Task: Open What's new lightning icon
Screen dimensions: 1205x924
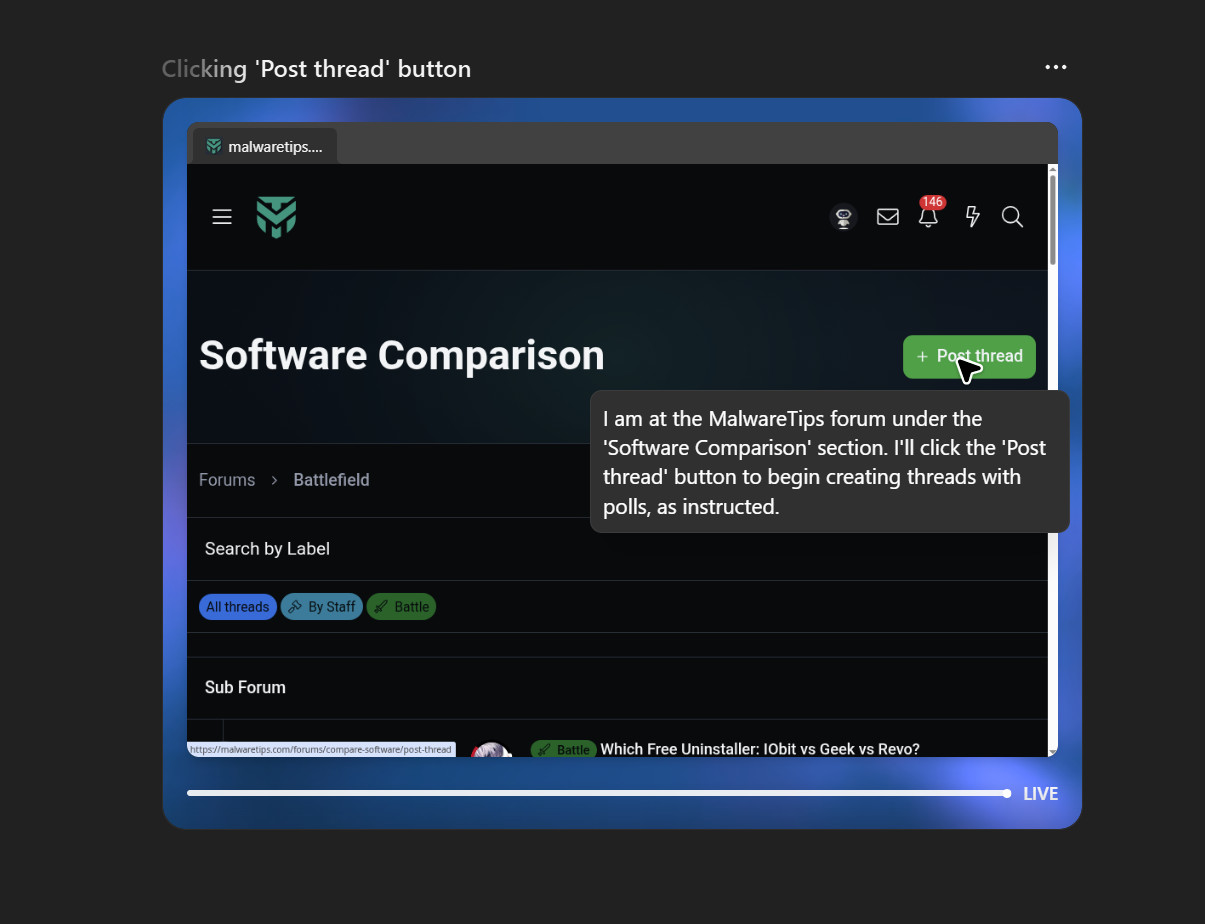Action: (x=972, y=217)
